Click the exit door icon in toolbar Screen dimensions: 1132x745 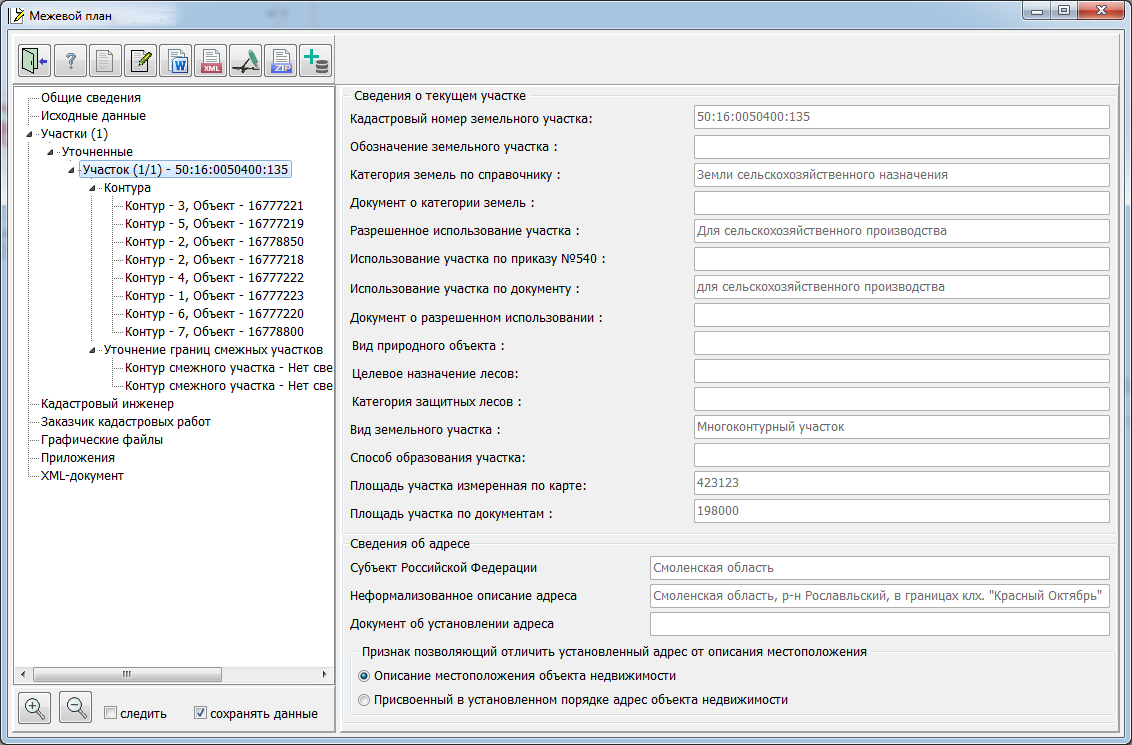click(x=35, y=61)
